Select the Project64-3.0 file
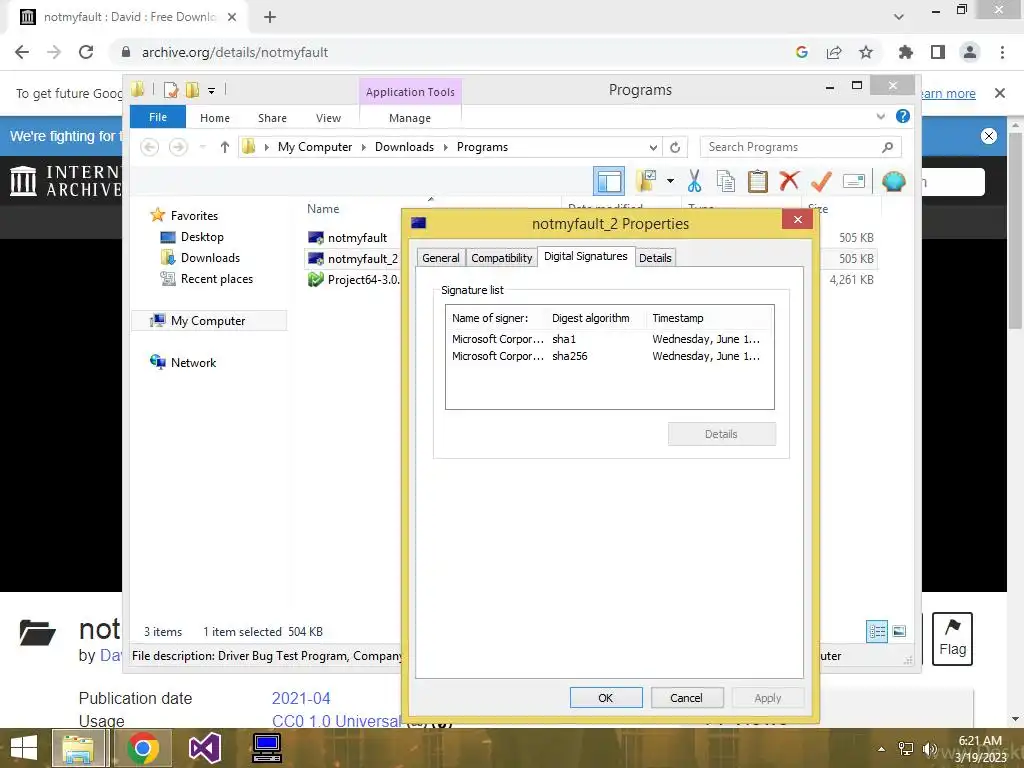 tap(363, 280)
